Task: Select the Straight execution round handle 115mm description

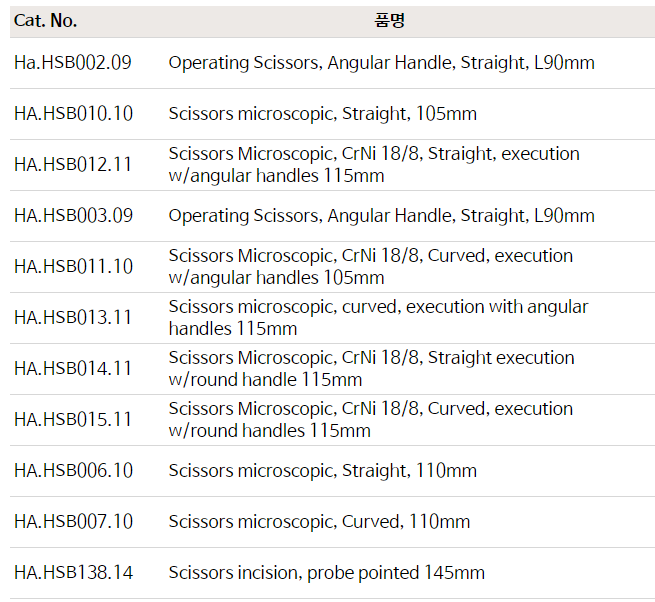Action: [x=371, y=369]
